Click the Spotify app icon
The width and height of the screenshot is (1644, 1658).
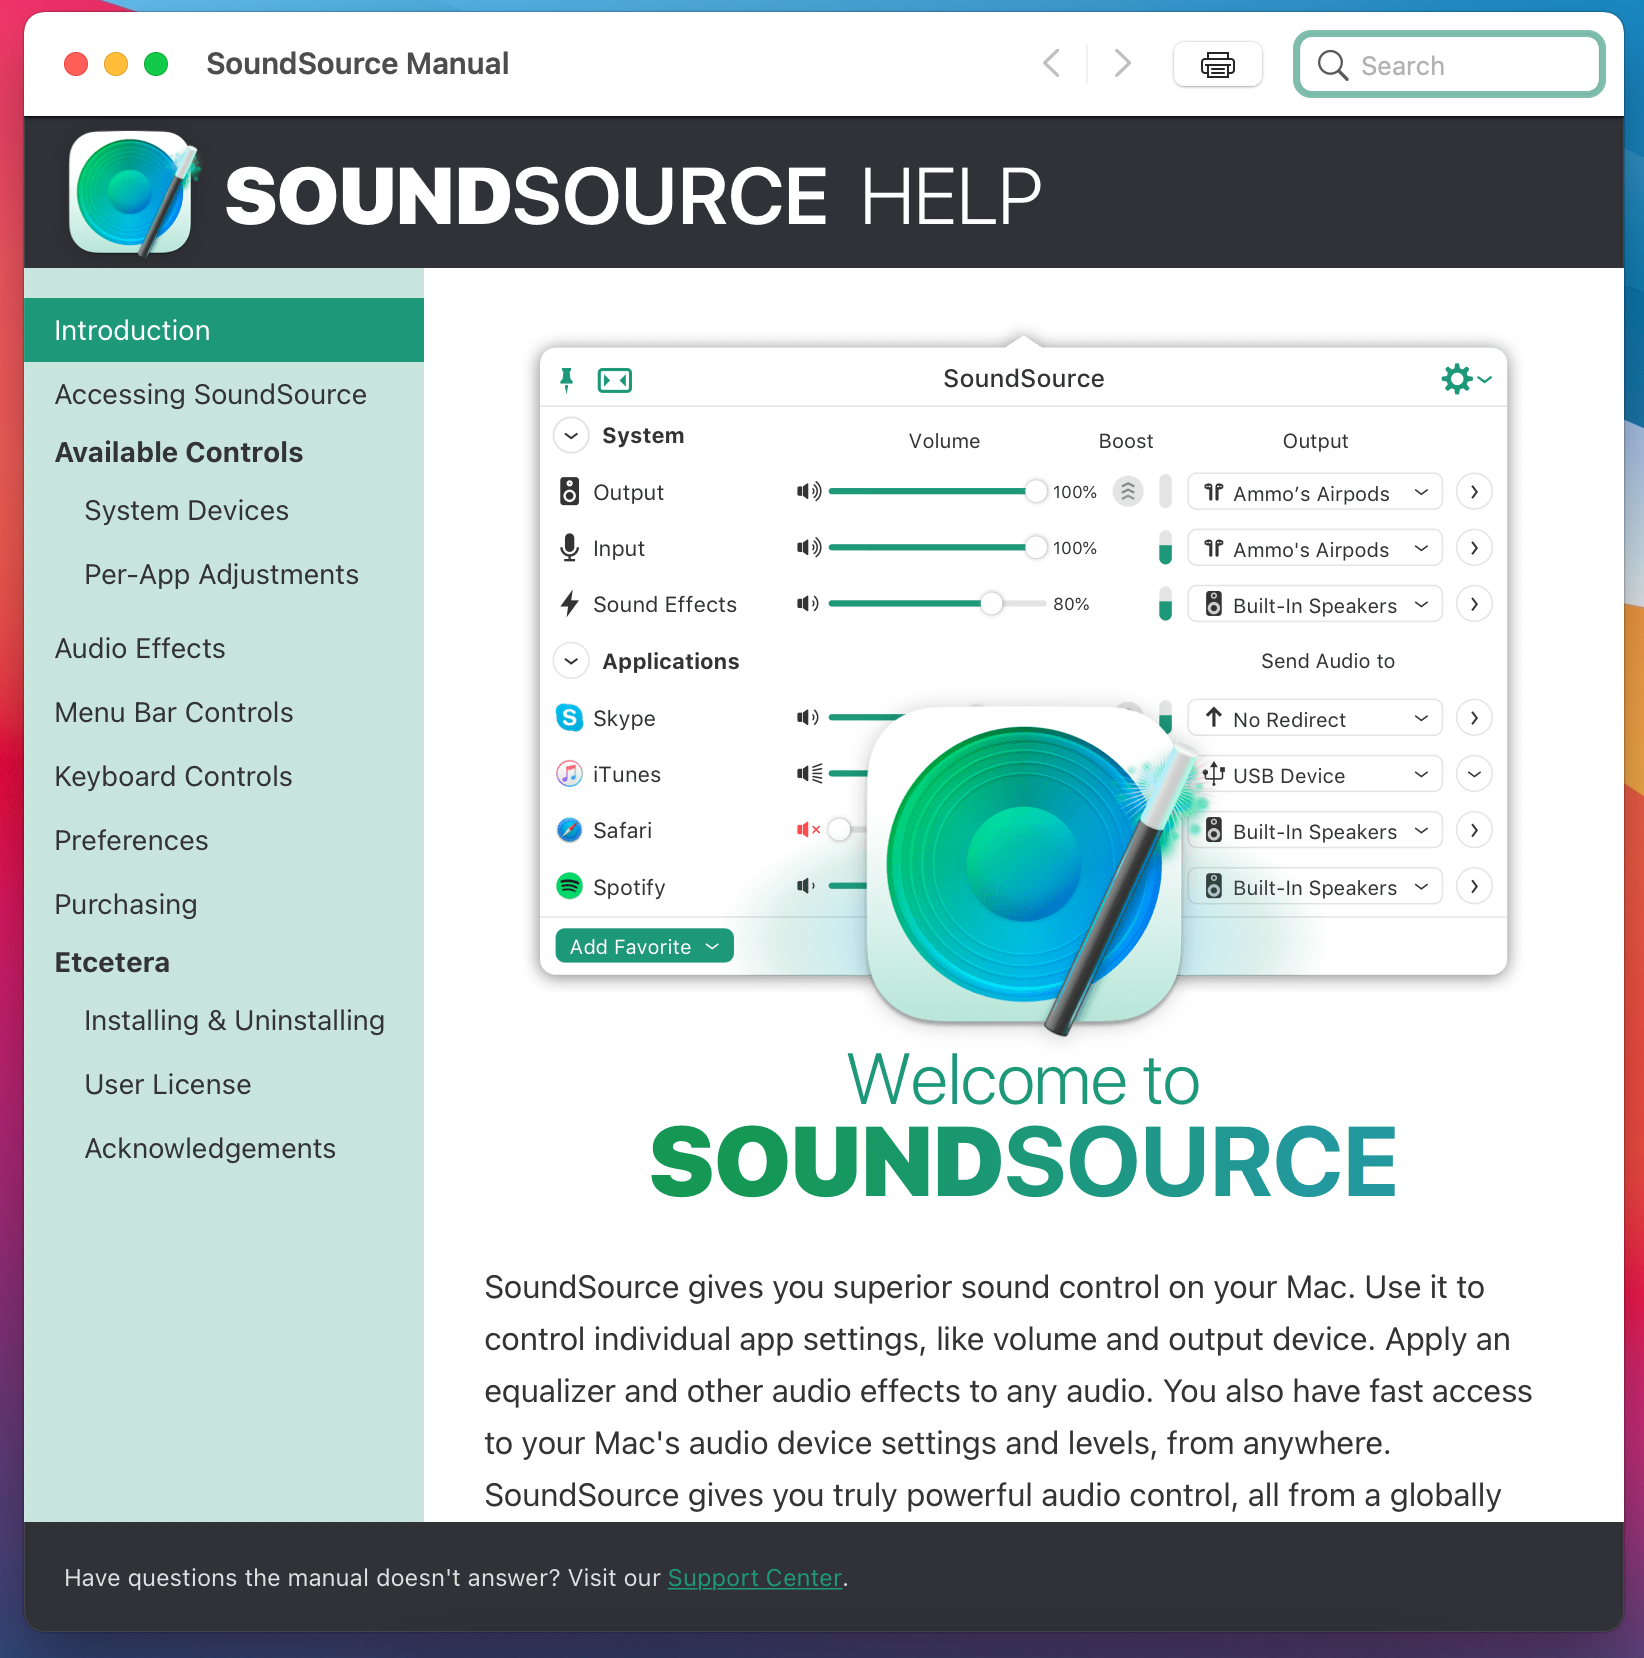click(569, 886)
